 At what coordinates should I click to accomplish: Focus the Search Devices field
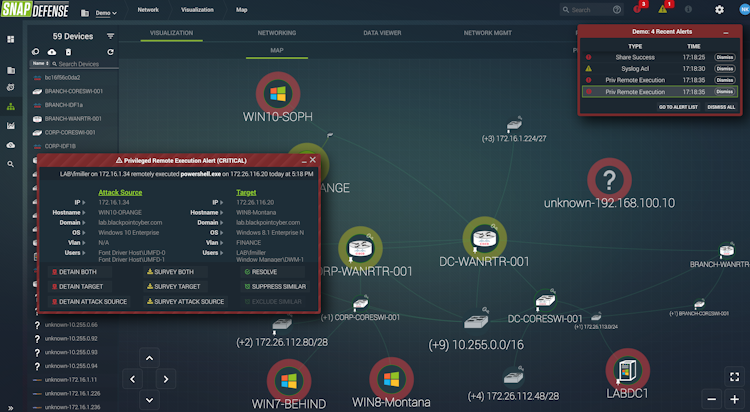click(86, 64)
